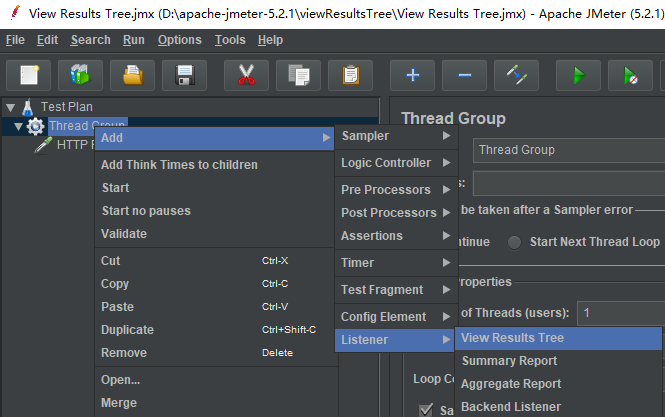Open the Run menu
This screenshot has height=417, width=665.
tap(134, 40)
